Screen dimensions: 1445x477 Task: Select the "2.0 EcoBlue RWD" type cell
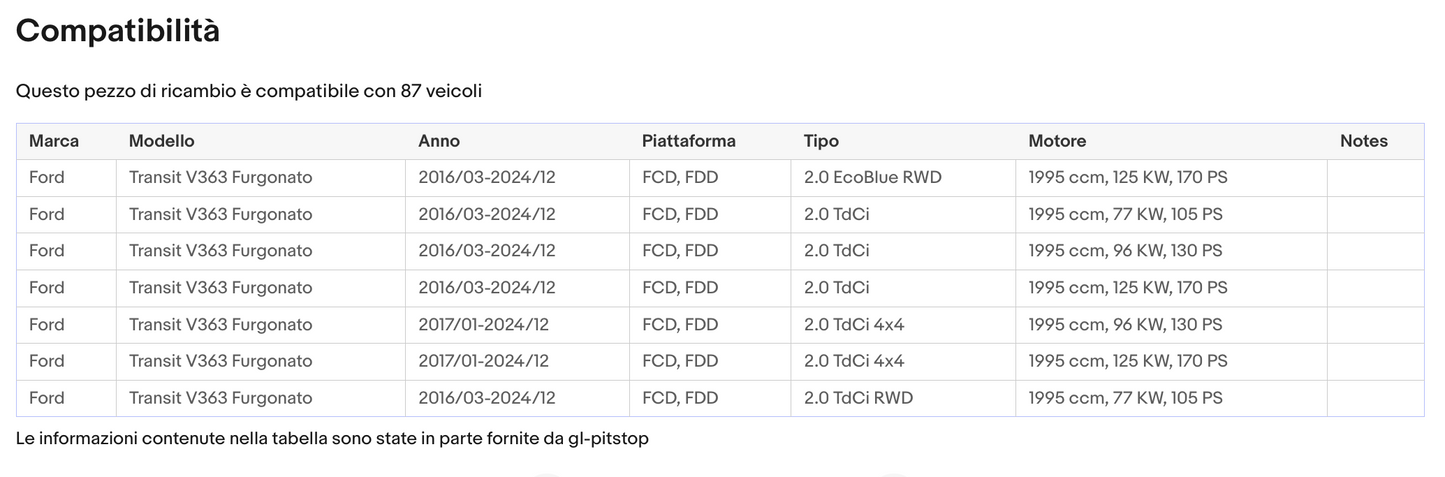pos(873,178)
